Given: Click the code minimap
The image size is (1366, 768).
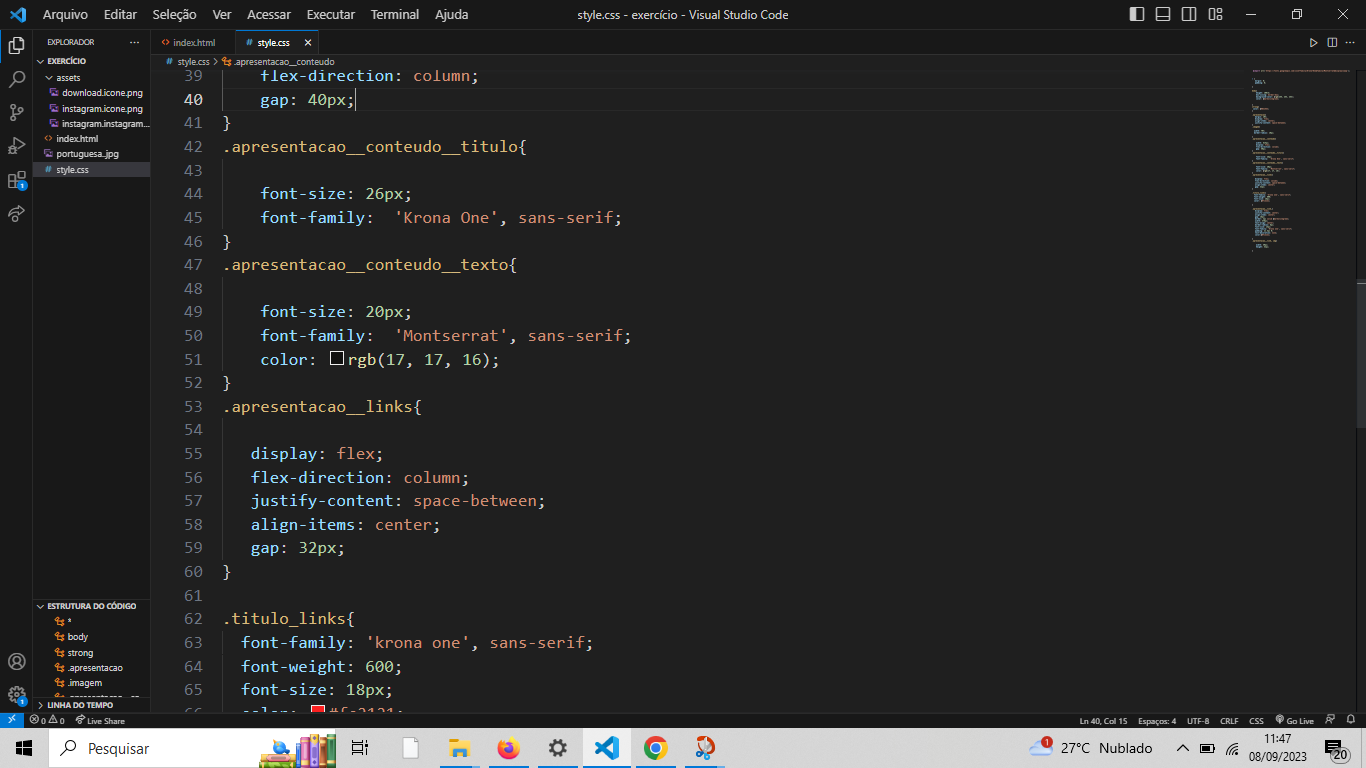Looking at the screenshot, I should tap(1300, 160).
